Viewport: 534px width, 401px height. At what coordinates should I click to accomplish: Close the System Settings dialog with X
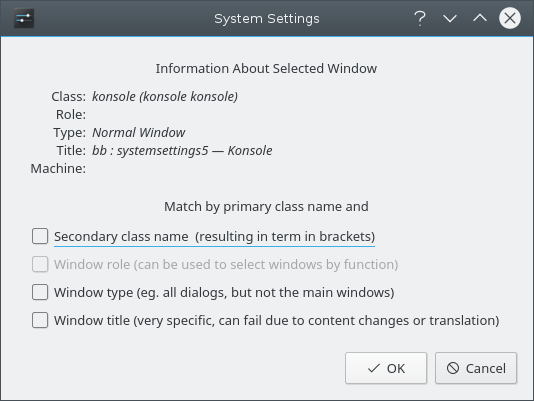(510, 18)
